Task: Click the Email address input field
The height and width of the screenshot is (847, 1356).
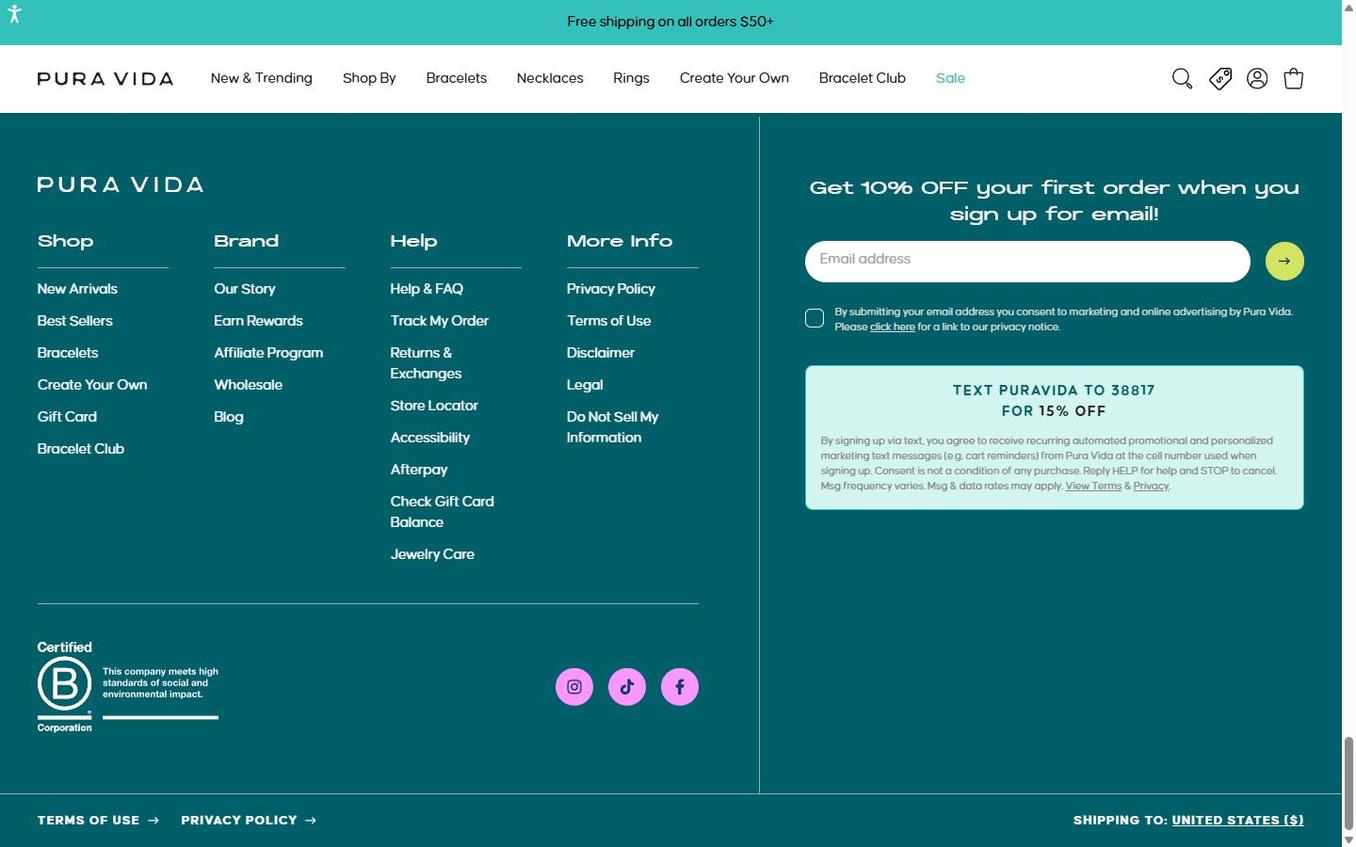Action: pyautogui.click(x=1026, y=260)
